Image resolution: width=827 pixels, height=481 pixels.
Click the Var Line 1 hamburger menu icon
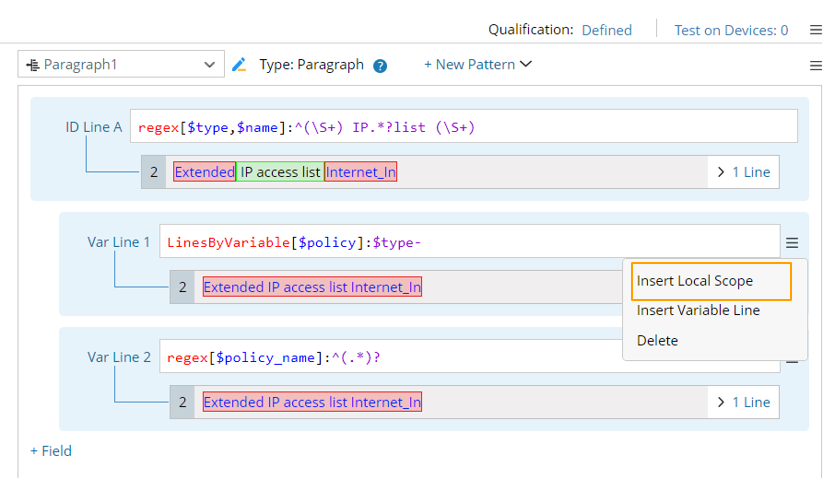(792, 242)
